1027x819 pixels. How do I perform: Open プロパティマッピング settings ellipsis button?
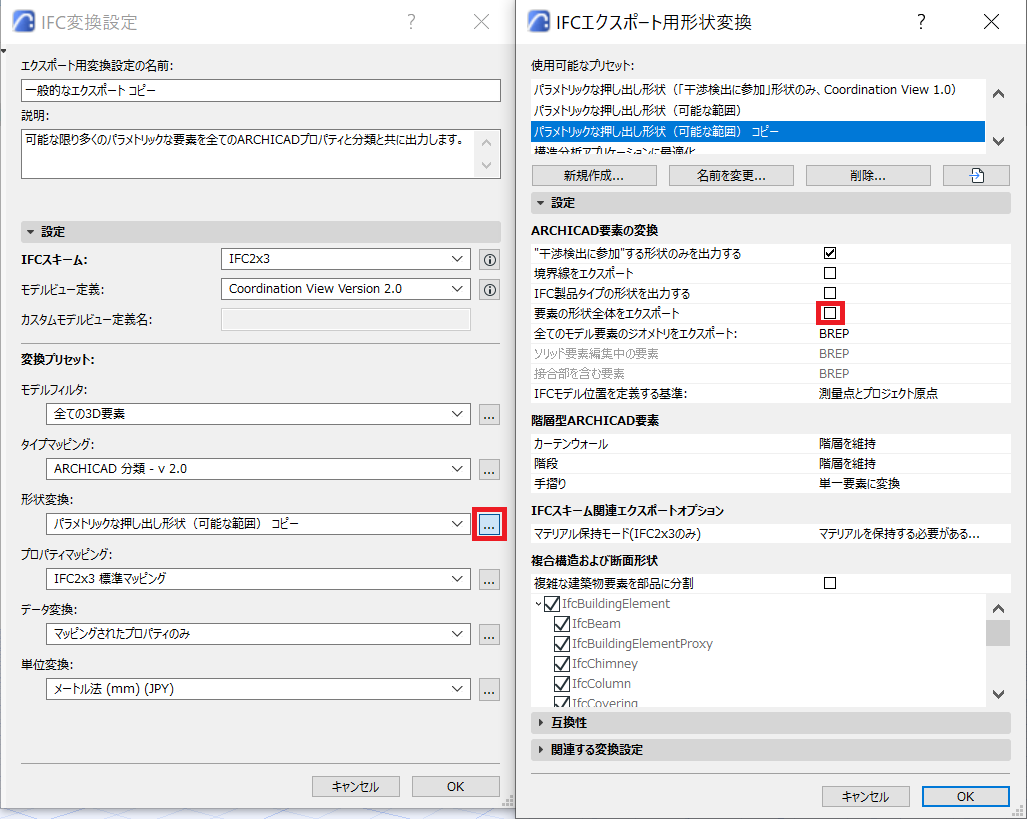[489, 580]
